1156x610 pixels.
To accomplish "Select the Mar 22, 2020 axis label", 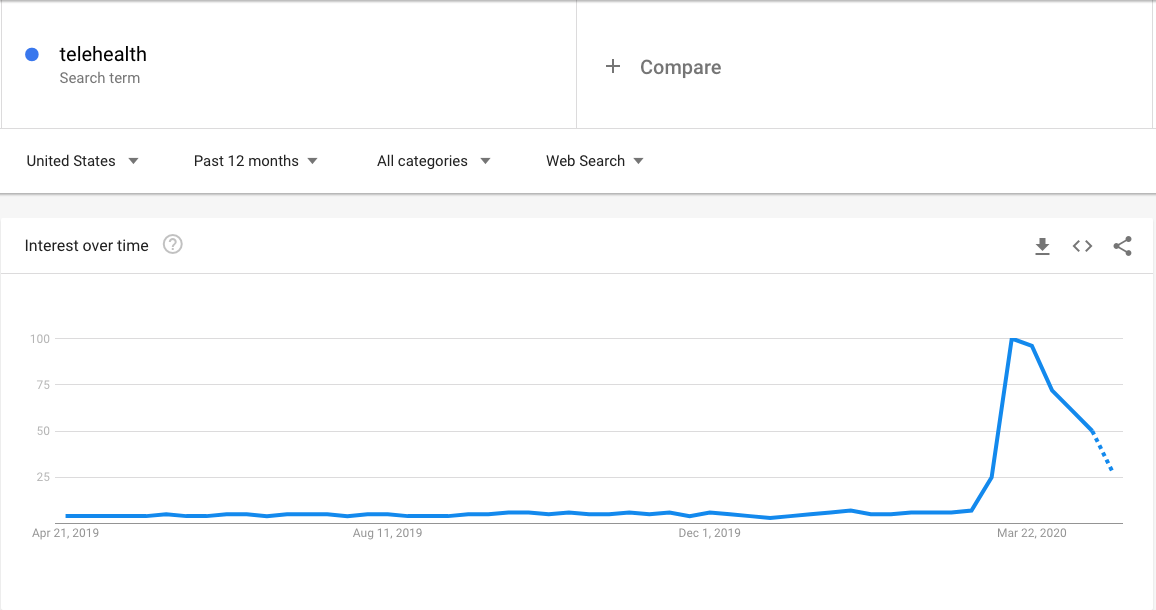I will pyautogui.click(x=1031, y=533).
